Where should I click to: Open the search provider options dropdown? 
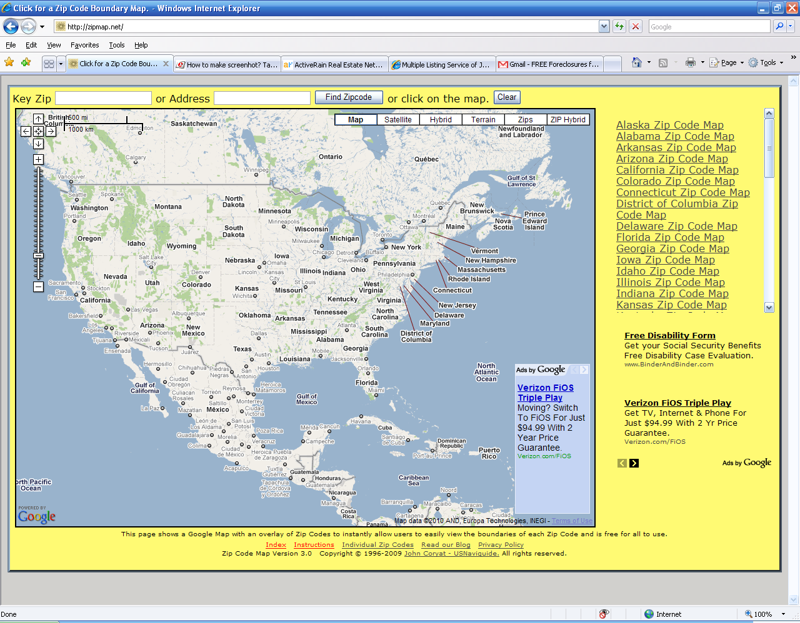tap(790, 27)
